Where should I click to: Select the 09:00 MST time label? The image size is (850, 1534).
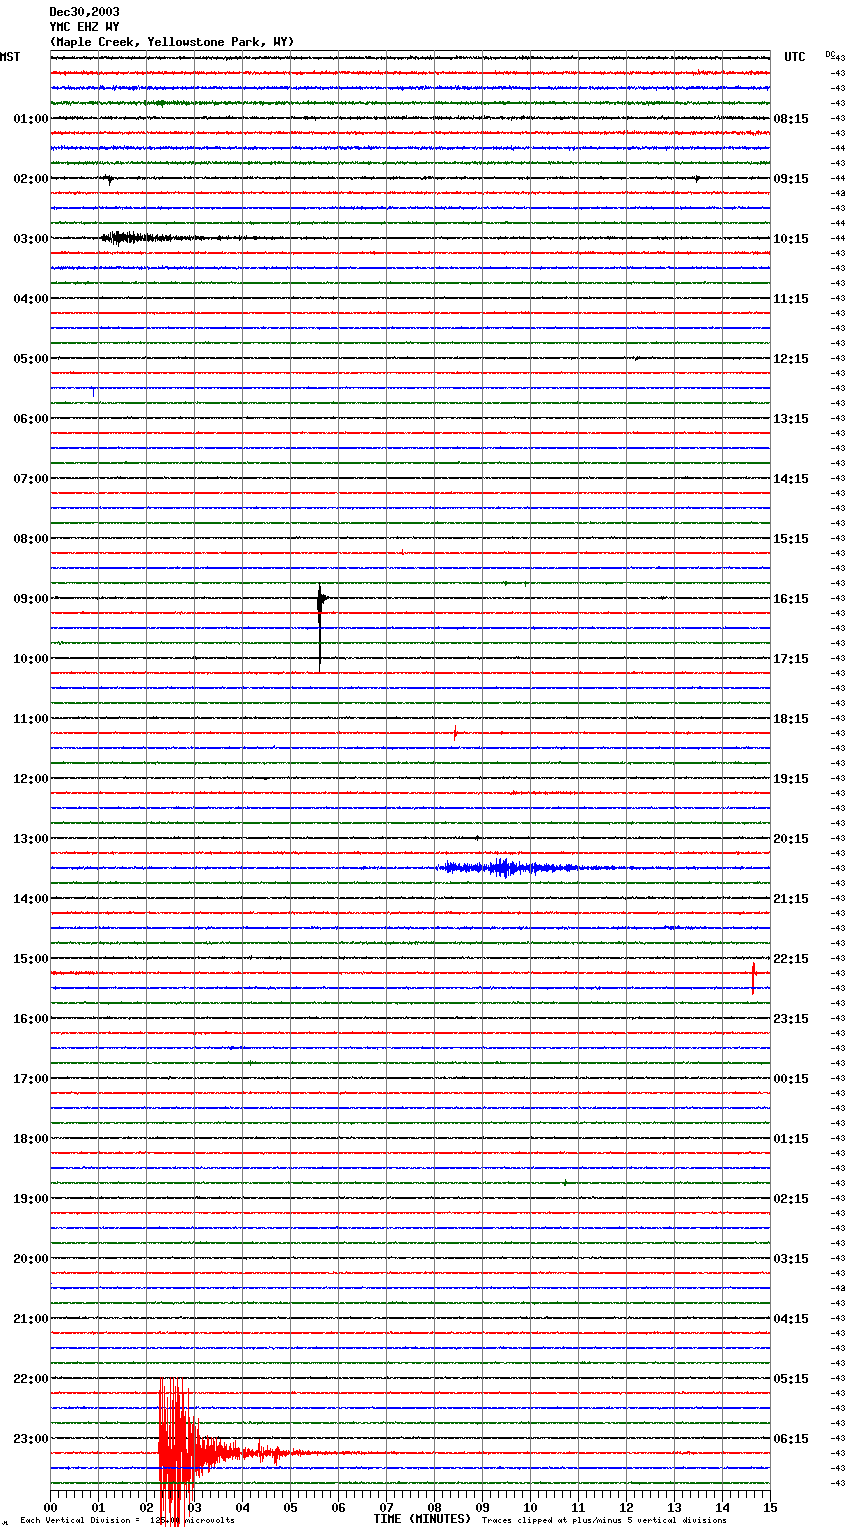pyautogui.click(x=30, y=599)
